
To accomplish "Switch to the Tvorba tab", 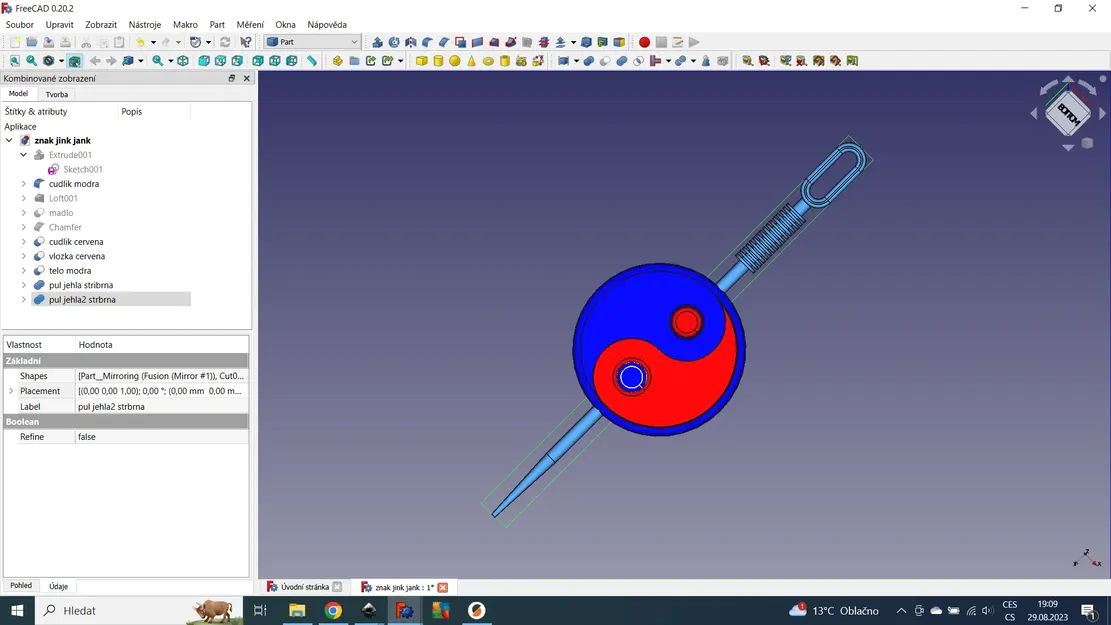I will [x=57, y=93].
